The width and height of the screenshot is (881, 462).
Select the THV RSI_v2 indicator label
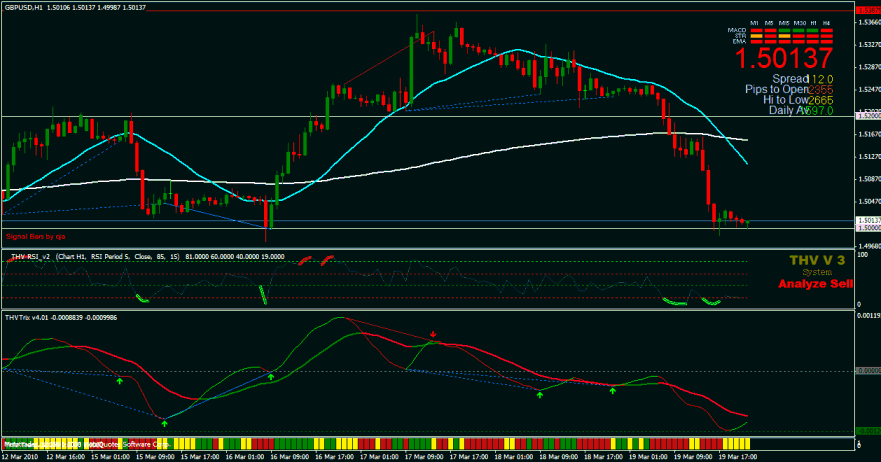(x=35, y=256)
